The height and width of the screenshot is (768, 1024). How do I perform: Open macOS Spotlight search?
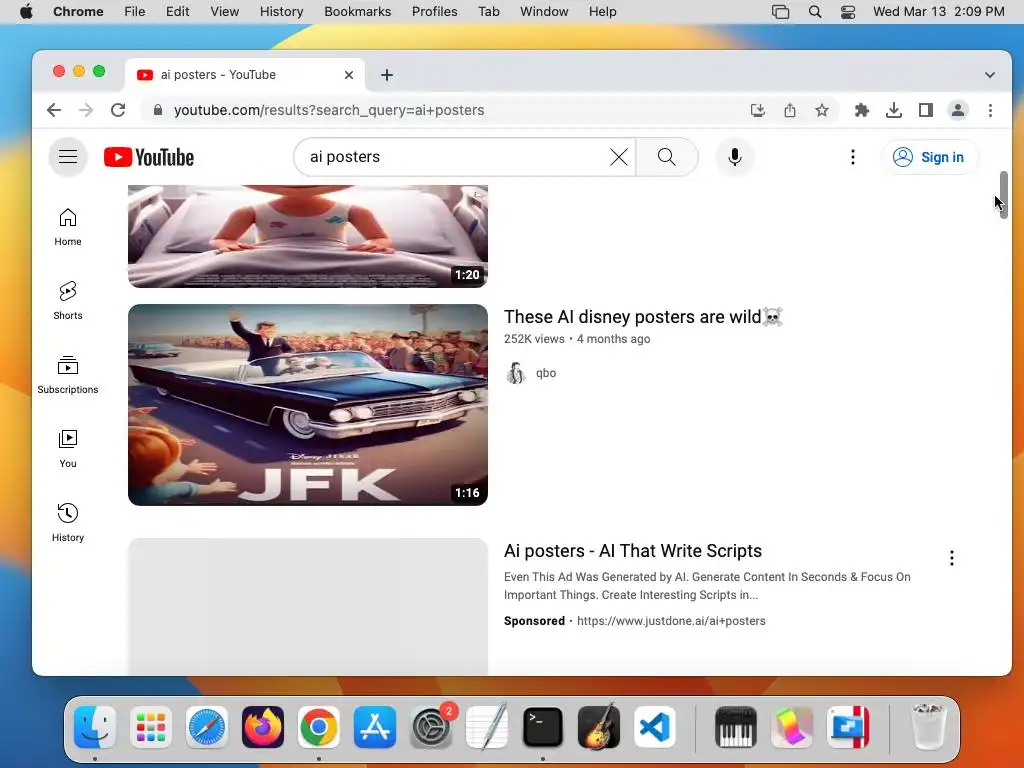point(814,12)
